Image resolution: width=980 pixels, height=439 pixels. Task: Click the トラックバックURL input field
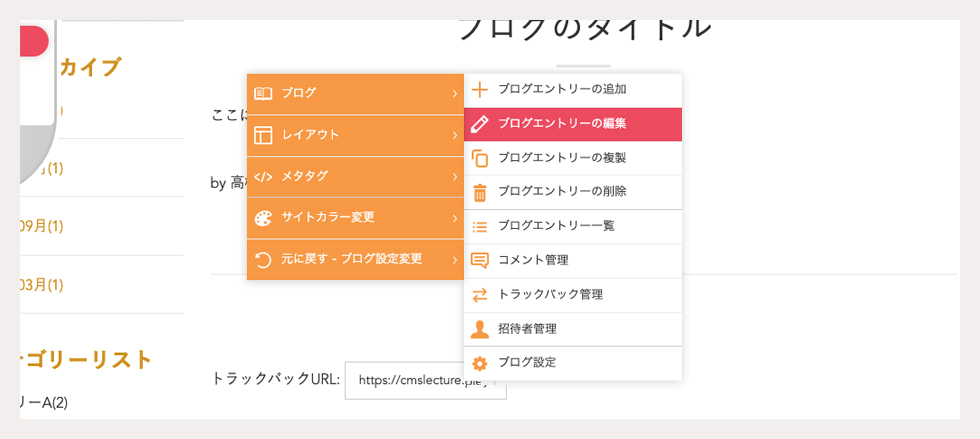425,380
